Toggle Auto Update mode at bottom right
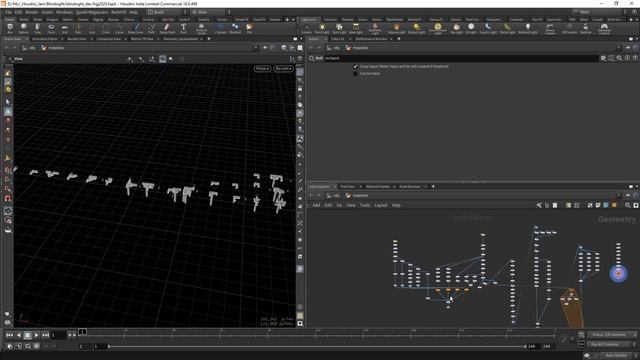640x360 pixels. click(x=616, y=356)
